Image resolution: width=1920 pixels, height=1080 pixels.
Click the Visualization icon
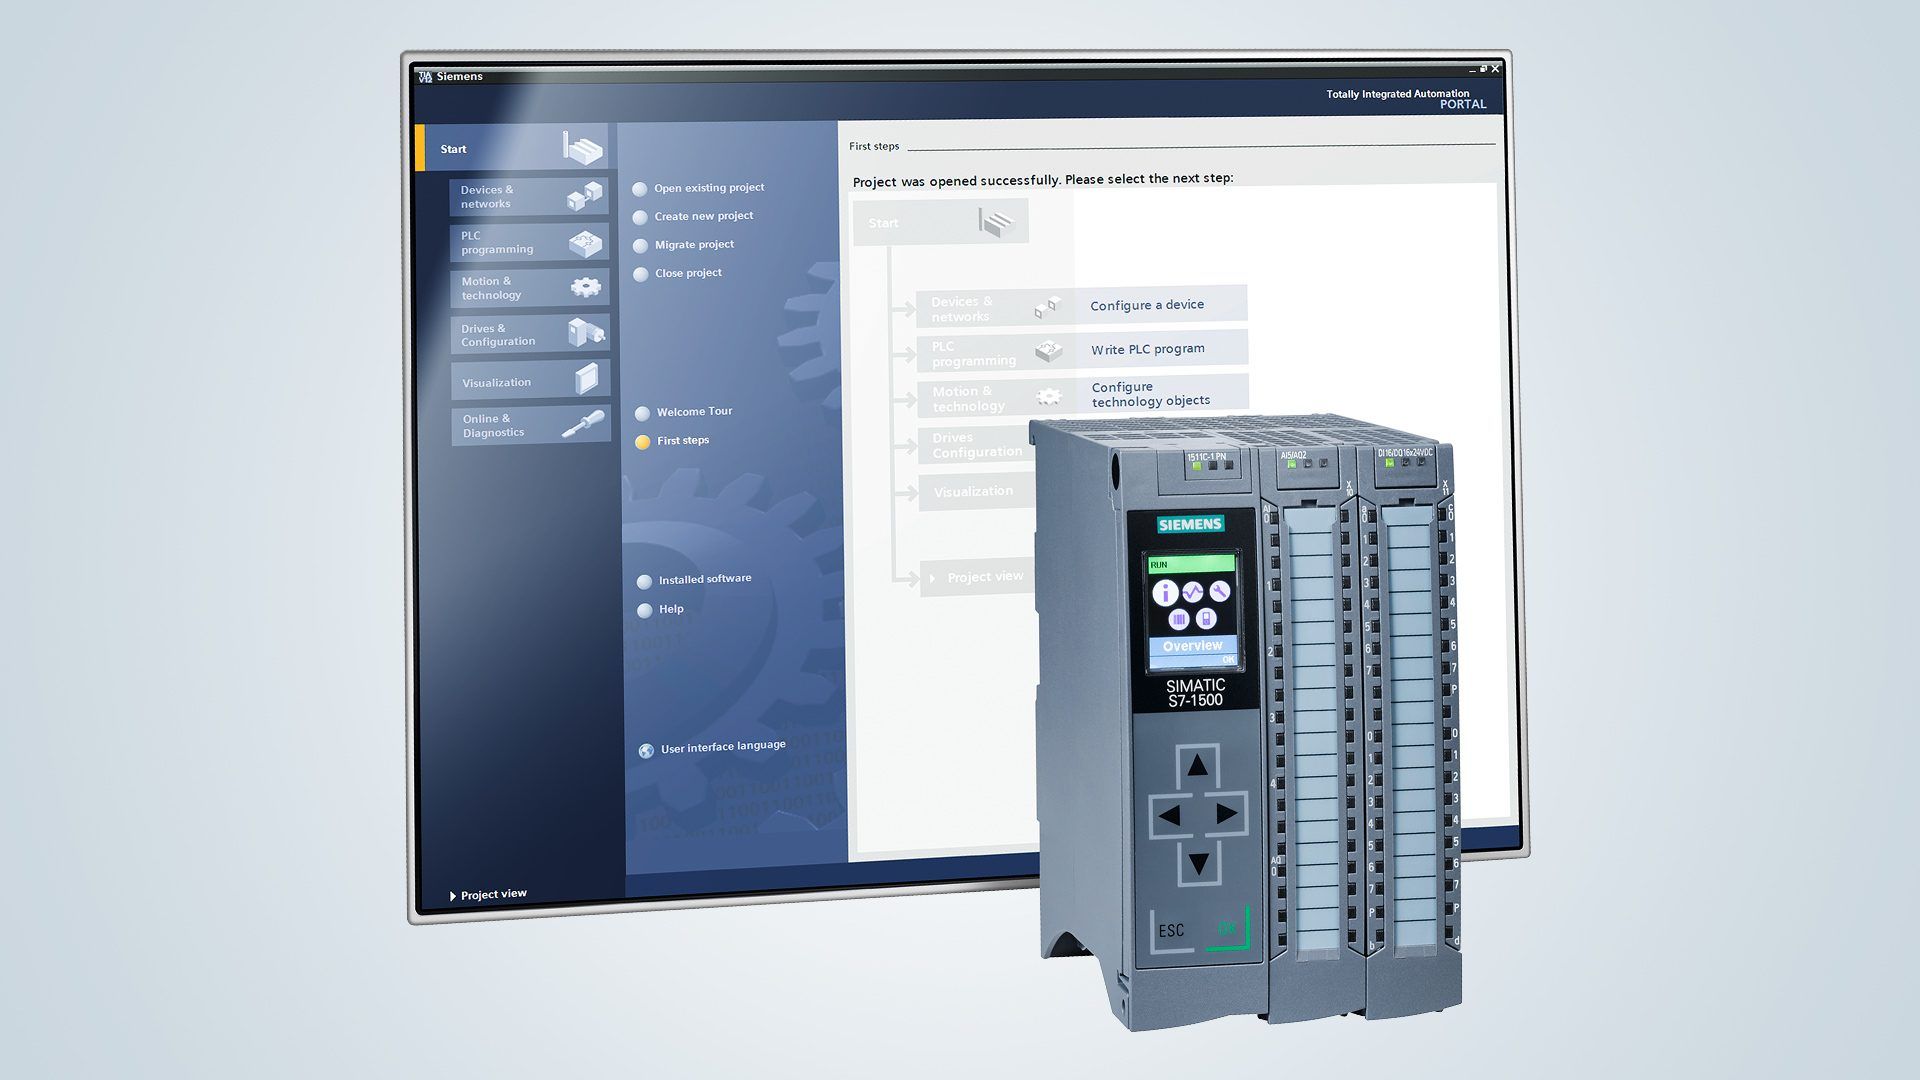pos(593,381)
